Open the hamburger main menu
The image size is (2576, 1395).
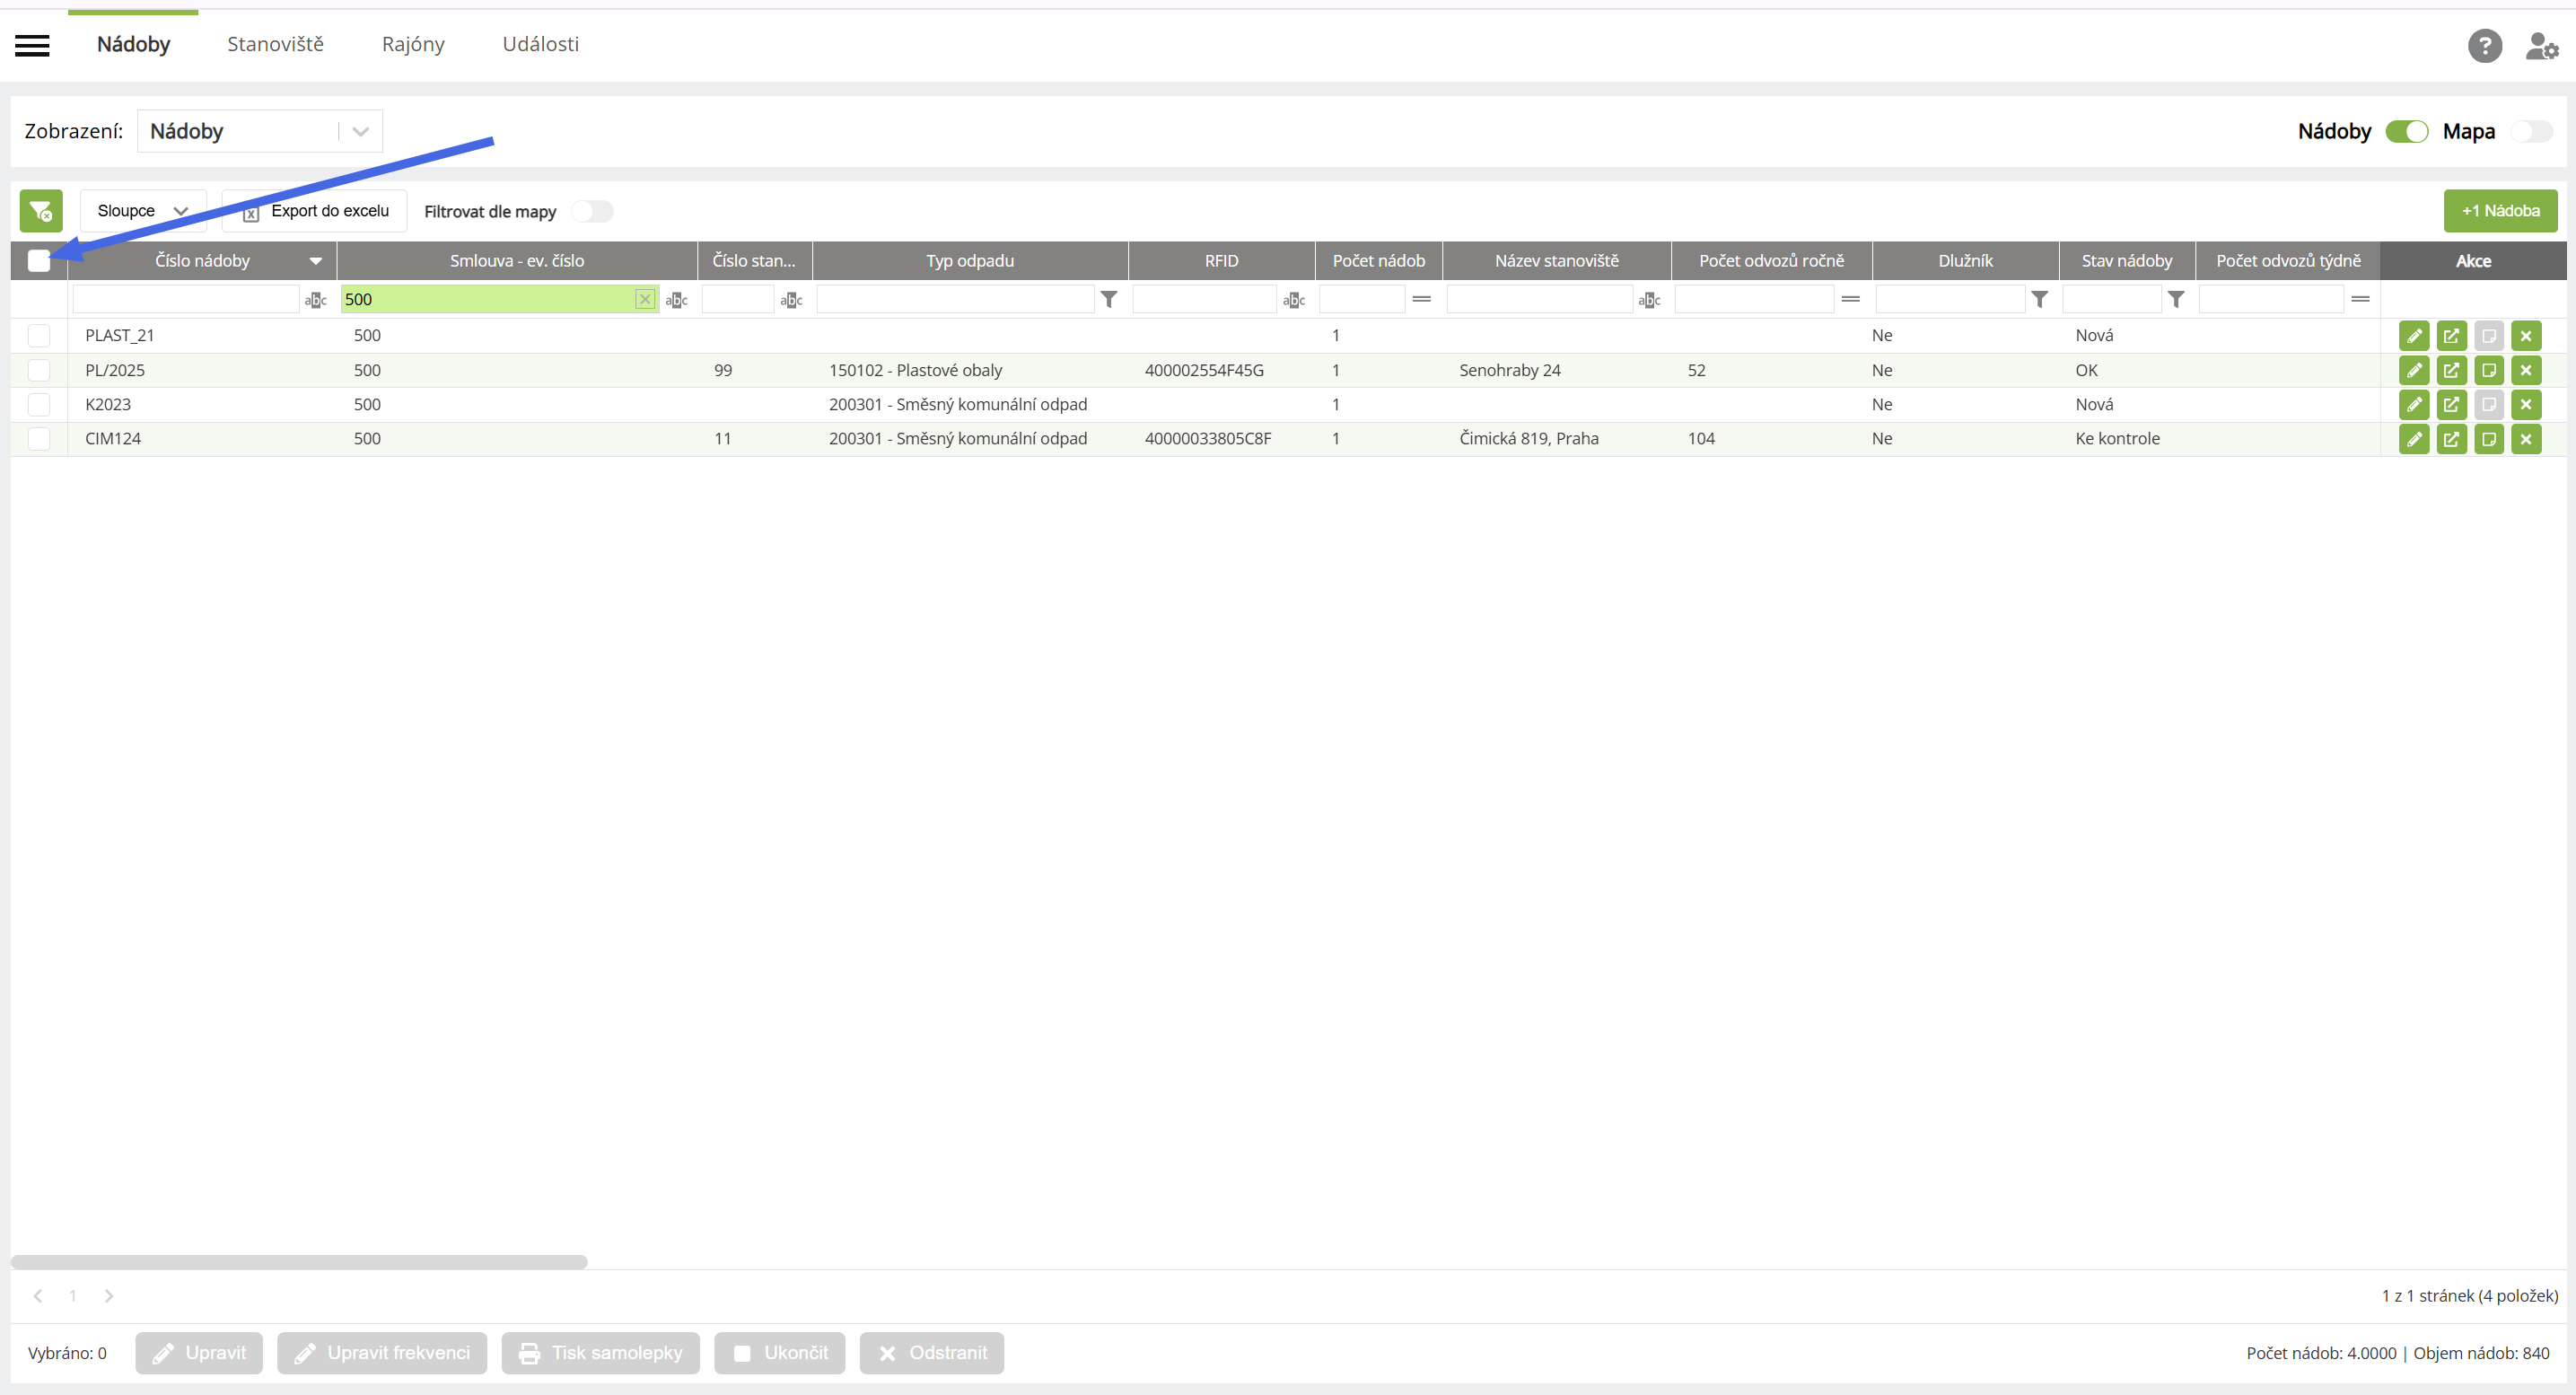pos(32,45)
